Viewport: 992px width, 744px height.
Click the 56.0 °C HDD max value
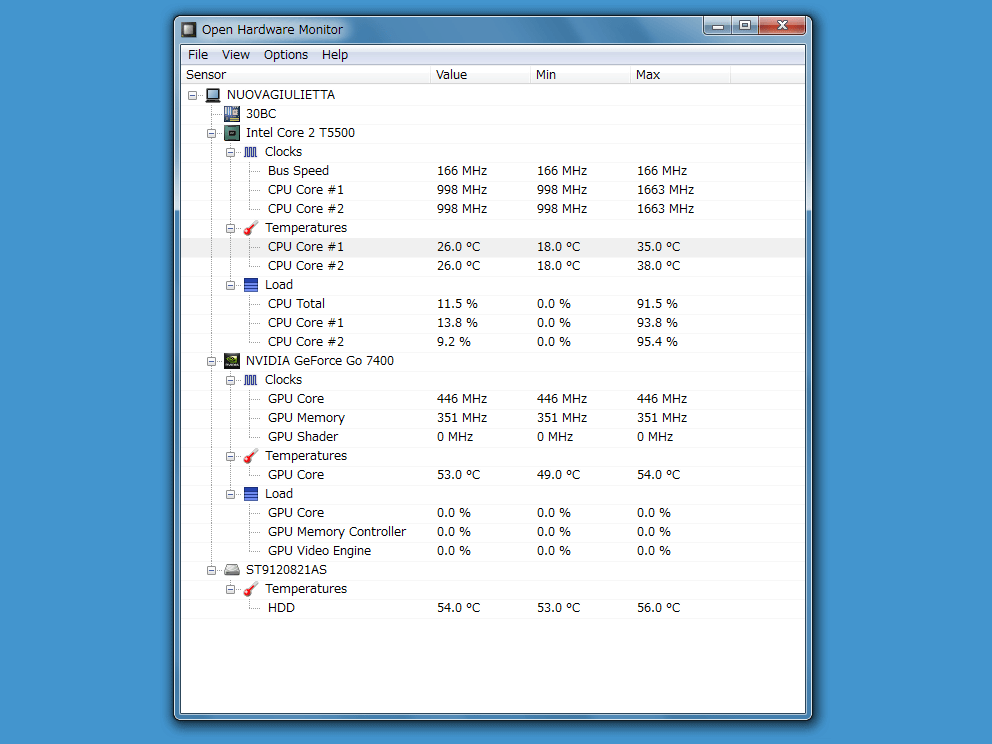click(x=659, y=608)
